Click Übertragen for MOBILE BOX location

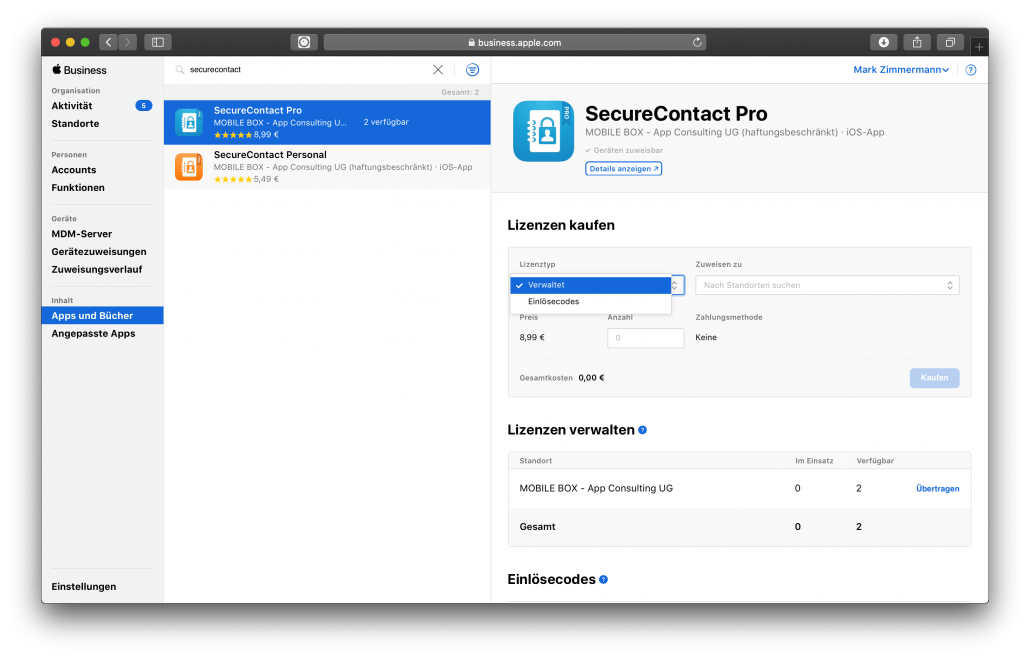click(x=937, y=489)
